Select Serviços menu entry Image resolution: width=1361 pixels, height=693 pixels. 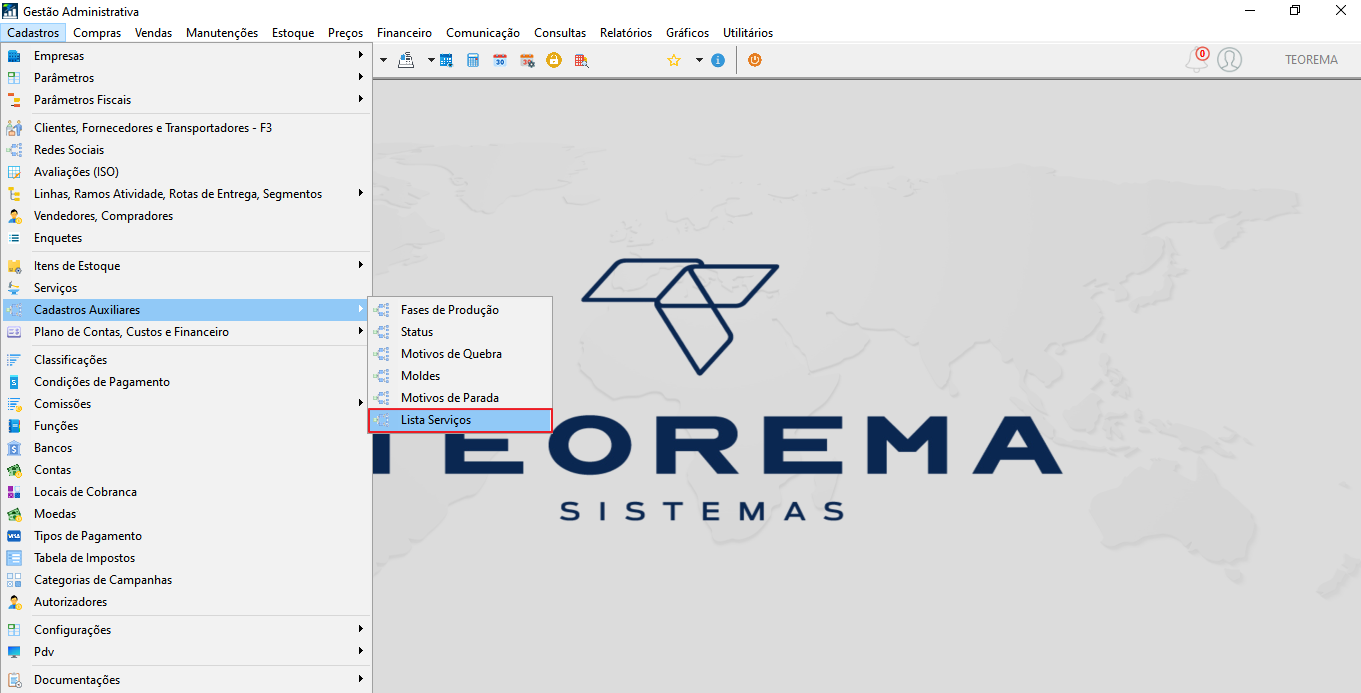coord(186,288)
